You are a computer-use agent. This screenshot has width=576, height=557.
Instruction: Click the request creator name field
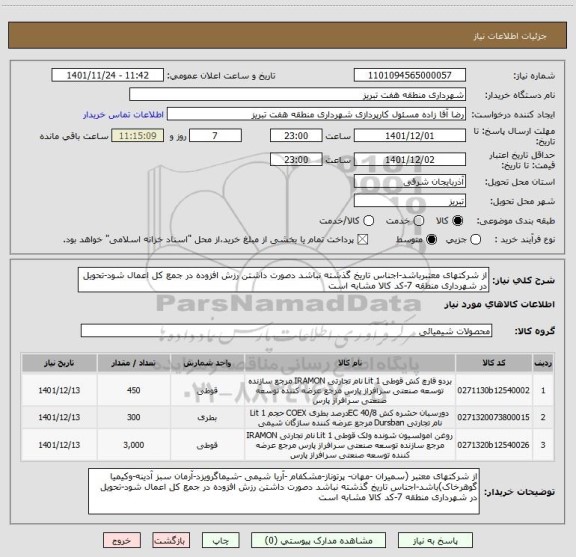(316, 115)
